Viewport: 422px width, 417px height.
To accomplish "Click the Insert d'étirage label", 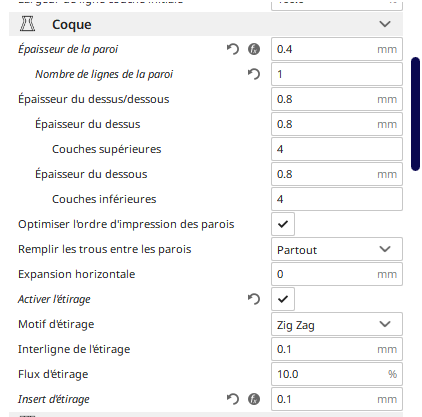I will [x=54, y=399].
